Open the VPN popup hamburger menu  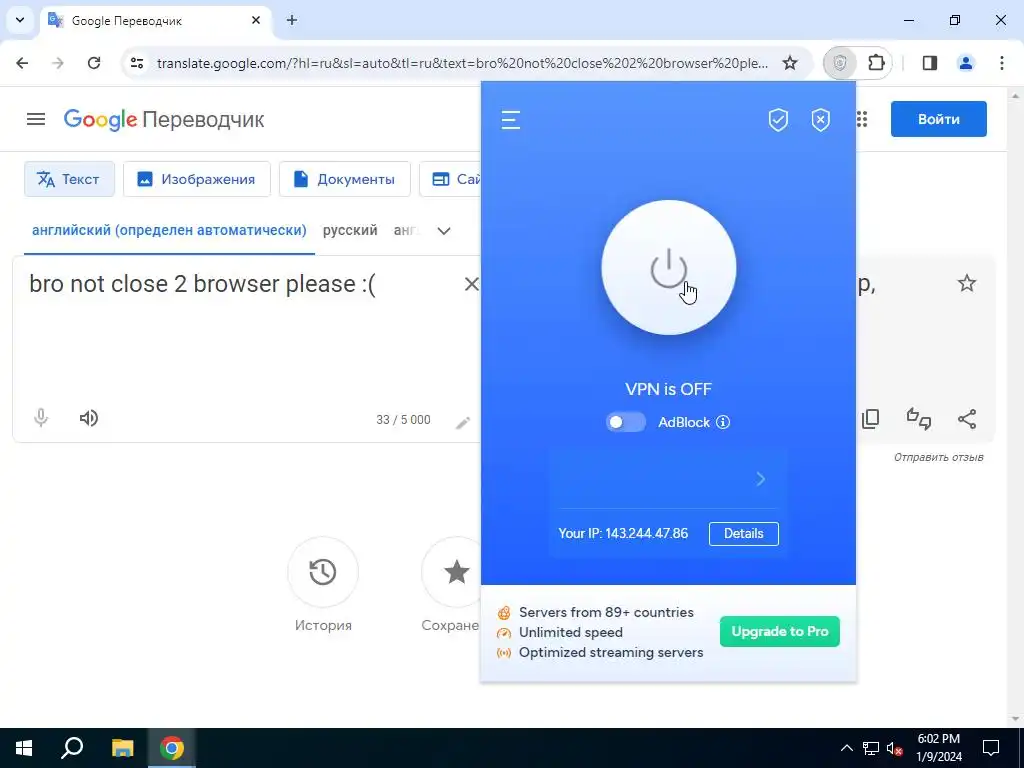click(x=511, y=120)
